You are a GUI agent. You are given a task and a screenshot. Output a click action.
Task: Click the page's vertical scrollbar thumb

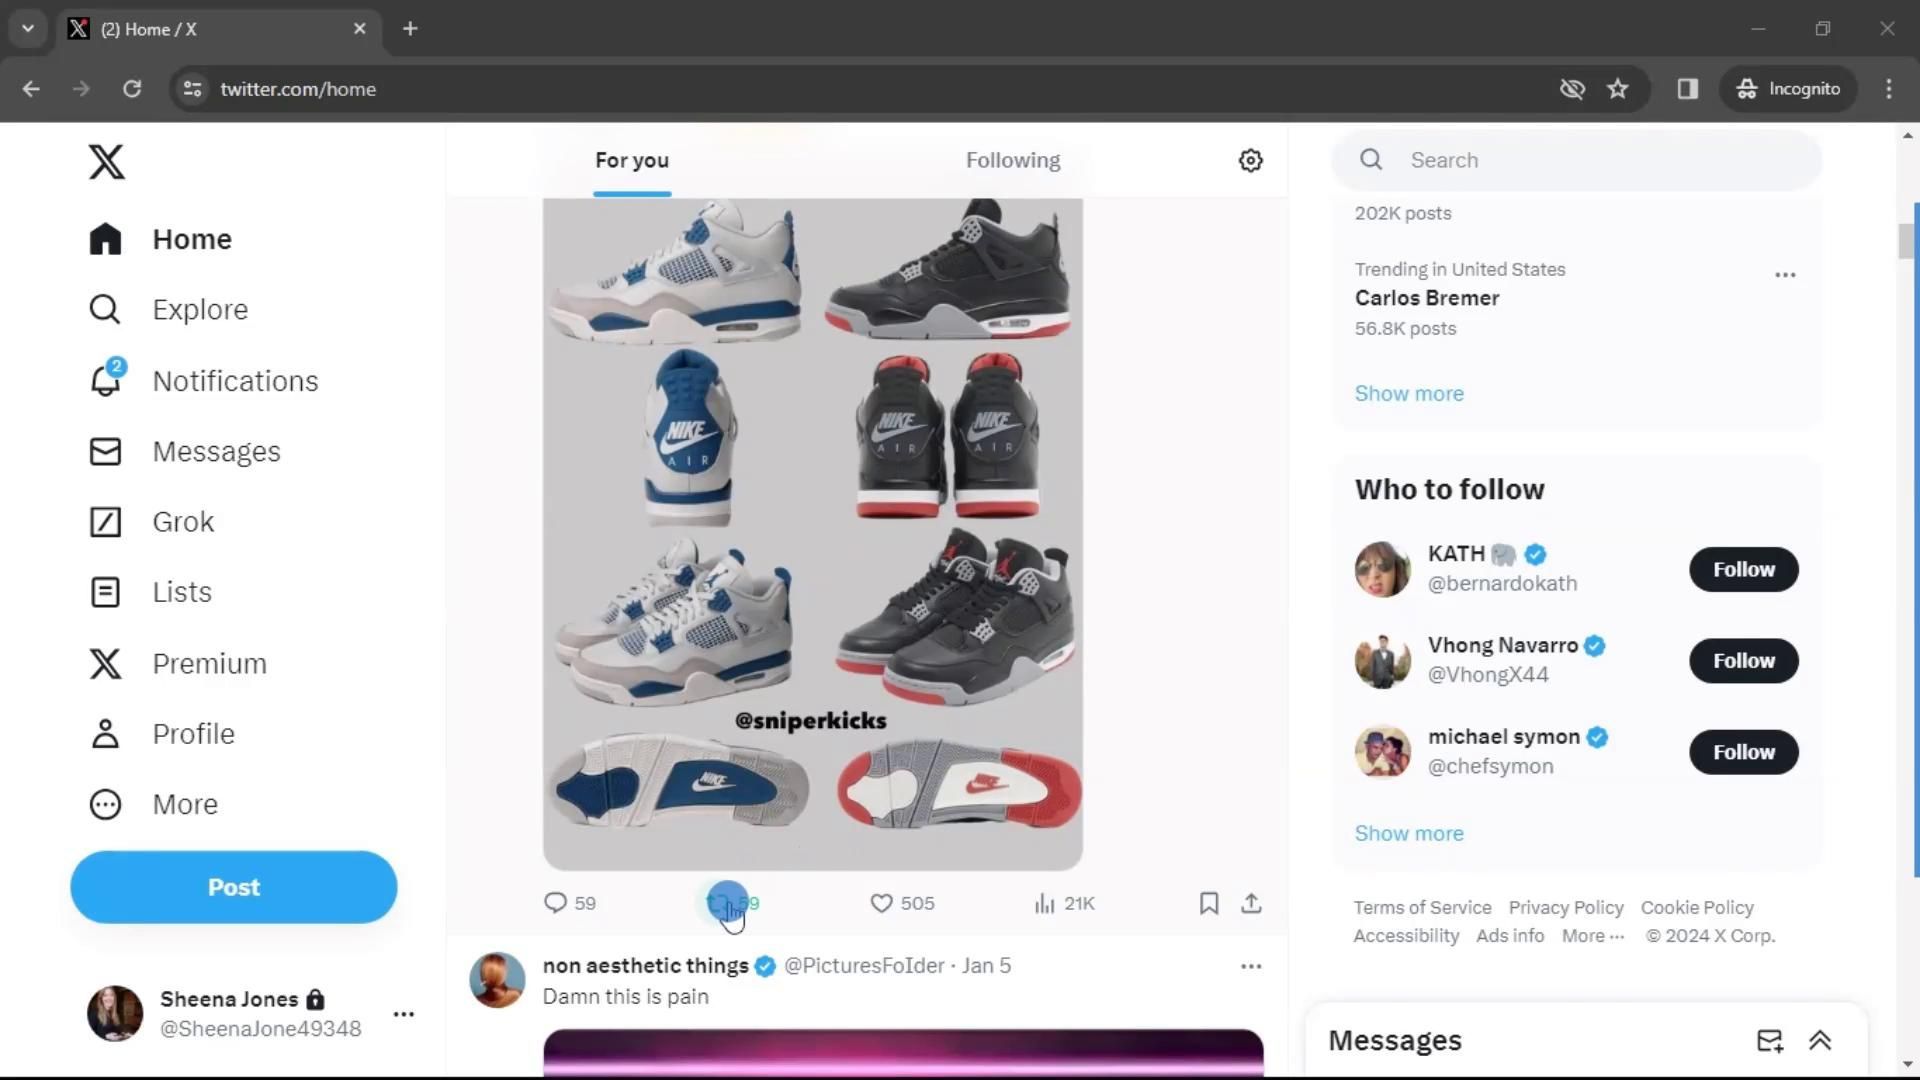1906,241
